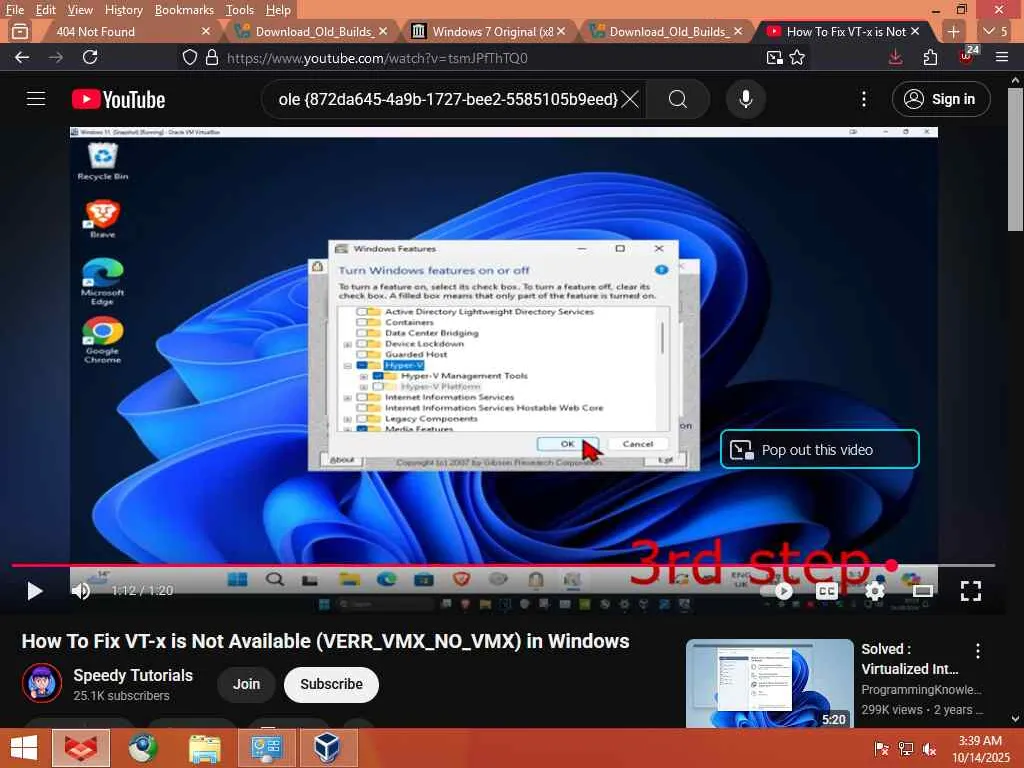1024x768 pixels.
Task: Open Speedy Tutorials channel avatar
Action: coord(42,683)
